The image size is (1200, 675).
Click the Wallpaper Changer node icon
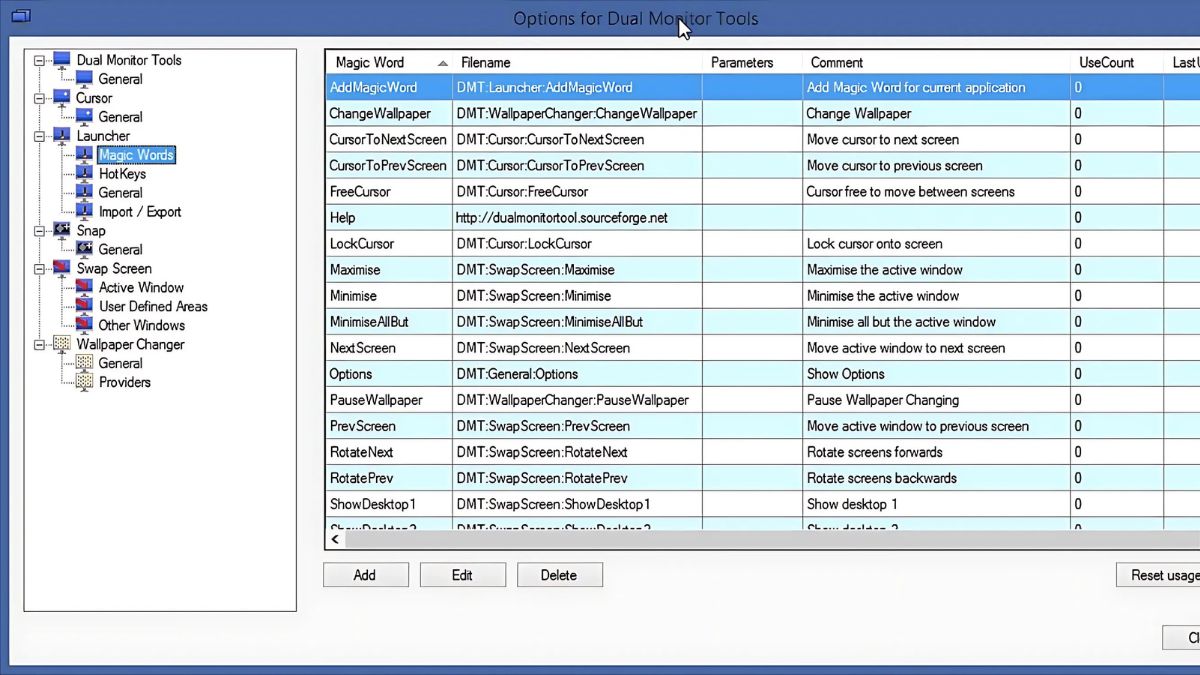[62, 345]
